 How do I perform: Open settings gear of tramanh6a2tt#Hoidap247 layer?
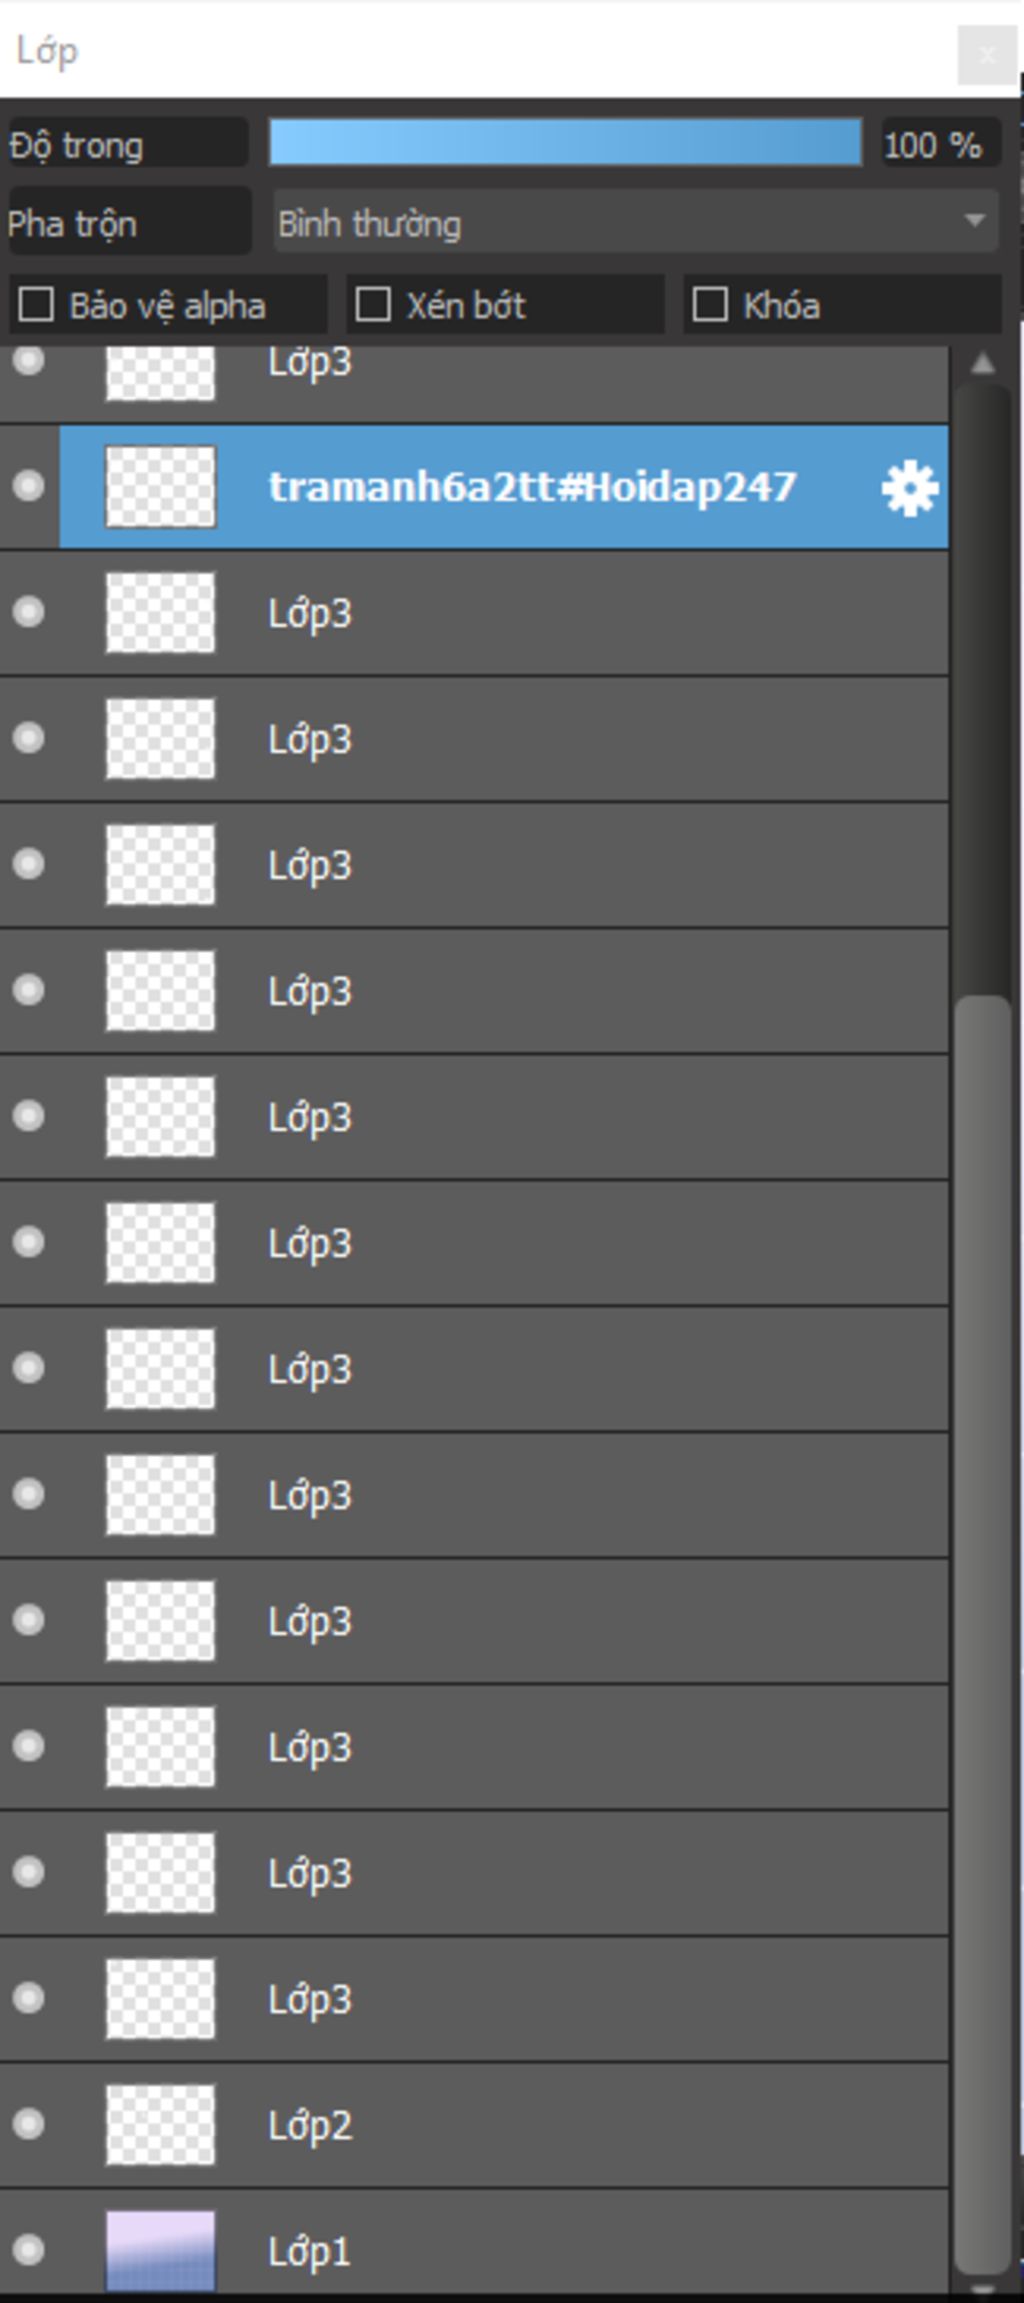pyautogui.click(x=909, y=488)
